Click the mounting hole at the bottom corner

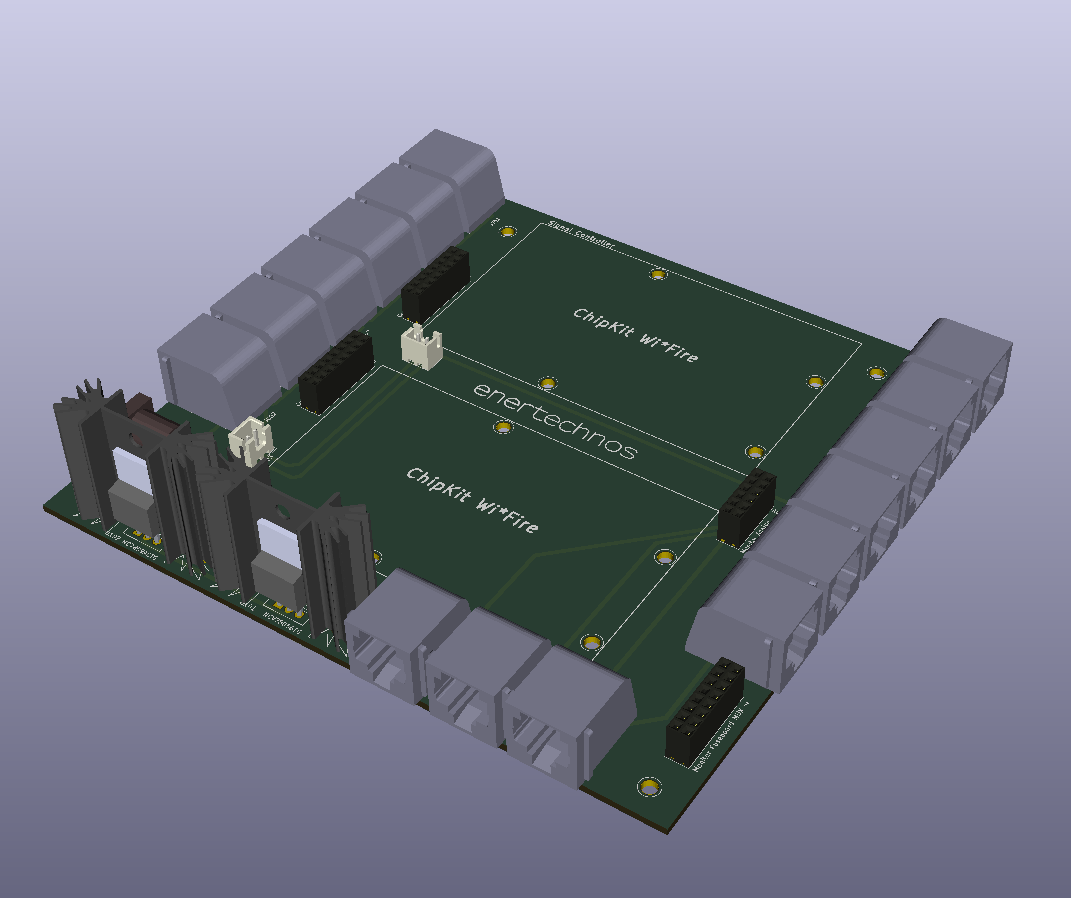point(650,787)
